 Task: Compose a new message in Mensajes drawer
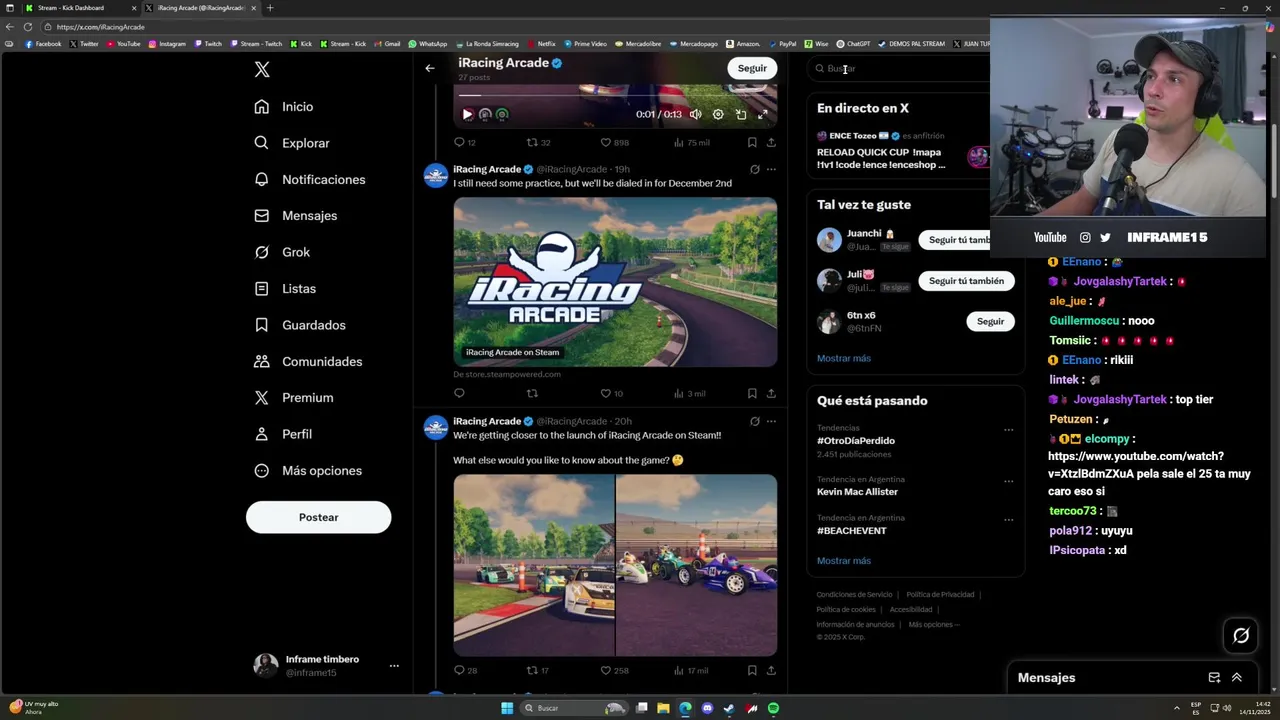1214,677
